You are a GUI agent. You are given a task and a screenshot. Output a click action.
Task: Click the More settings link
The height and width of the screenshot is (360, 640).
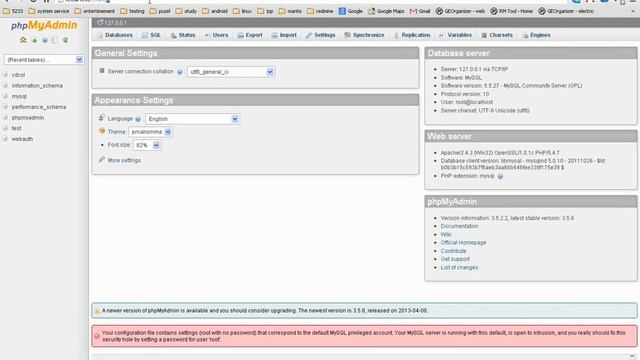click(x=124, y=160)
